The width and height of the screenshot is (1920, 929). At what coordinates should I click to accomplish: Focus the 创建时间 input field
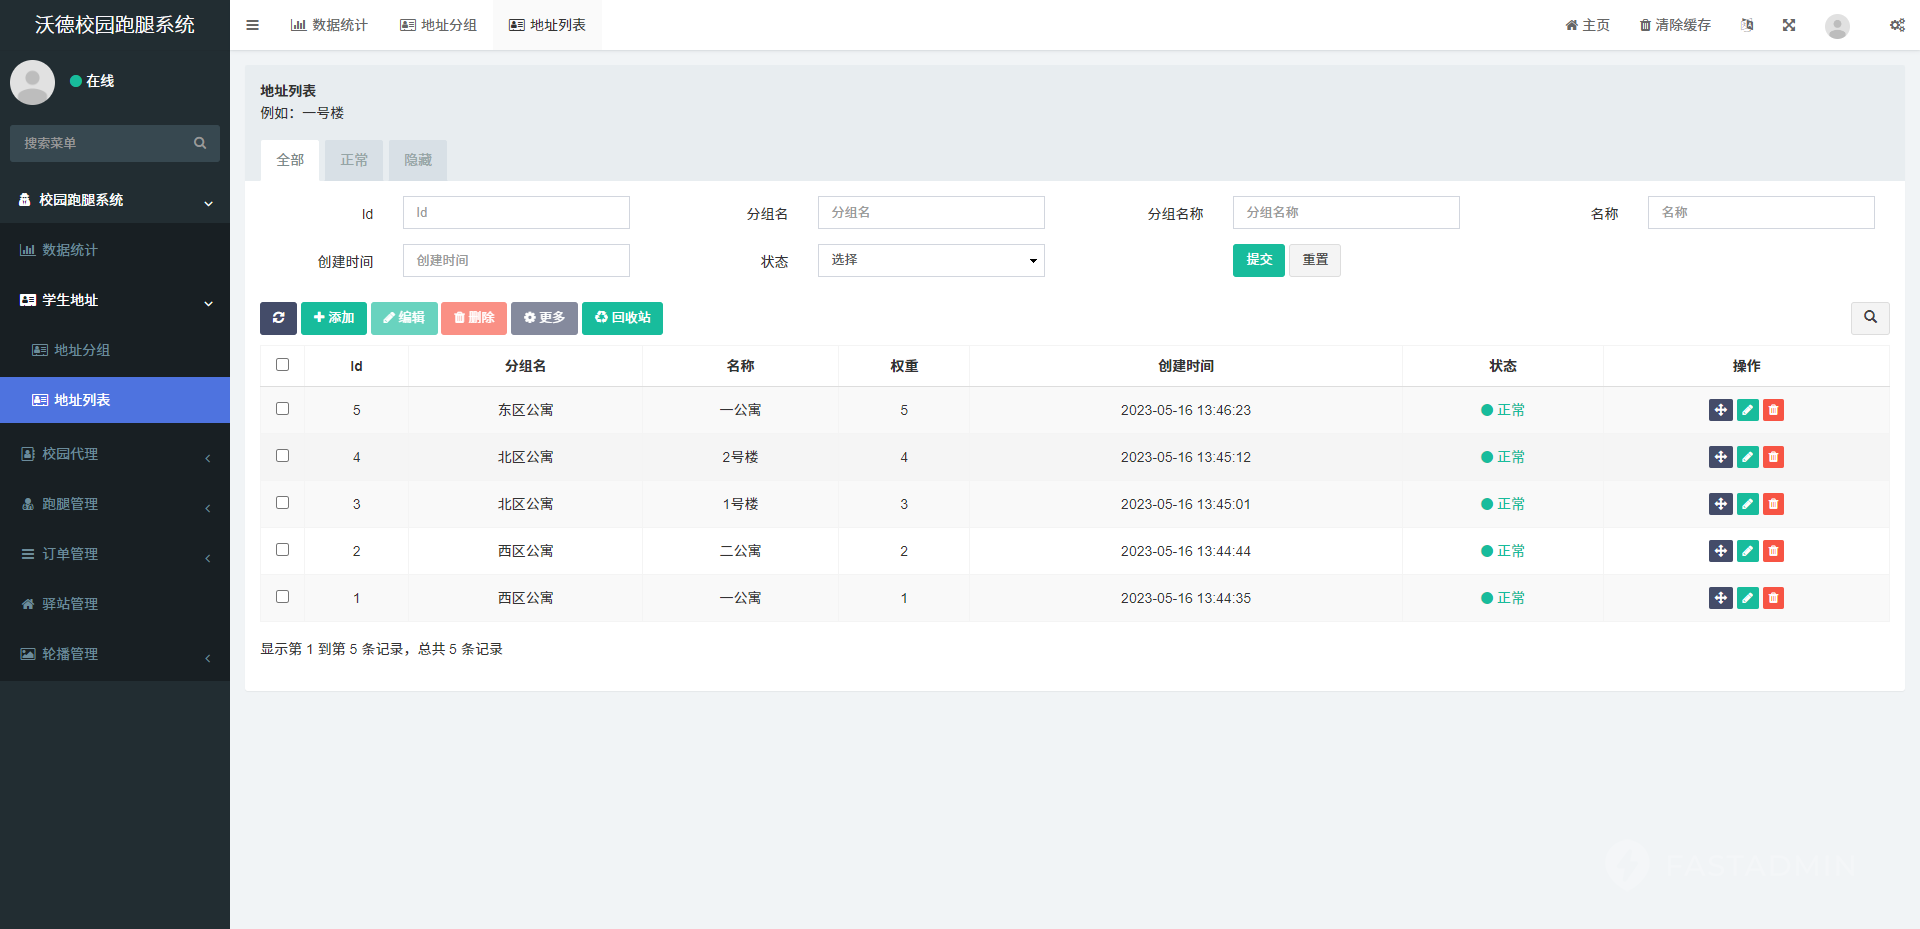(516, 260)
